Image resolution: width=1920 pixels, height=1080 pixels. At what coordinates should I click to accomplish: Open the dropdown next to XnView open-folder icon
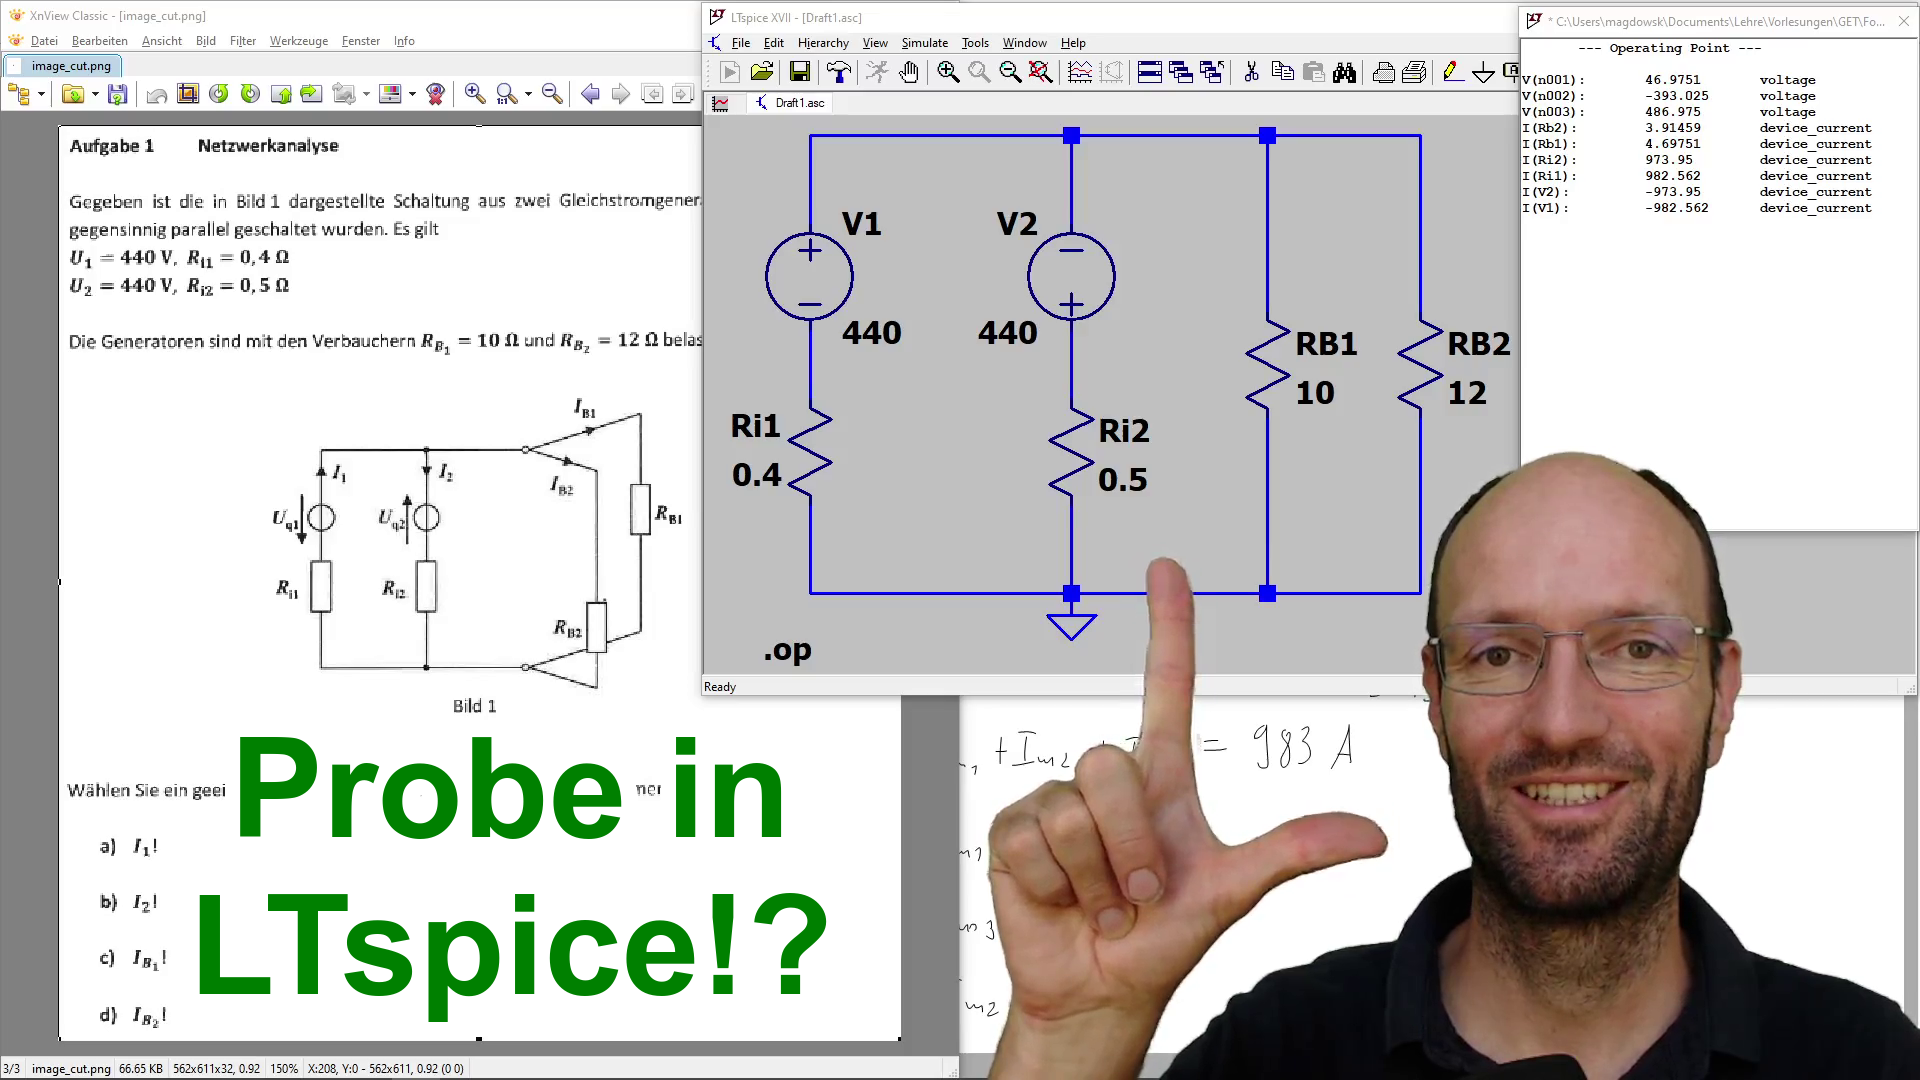pyautogui.click(x=95, y=94)
